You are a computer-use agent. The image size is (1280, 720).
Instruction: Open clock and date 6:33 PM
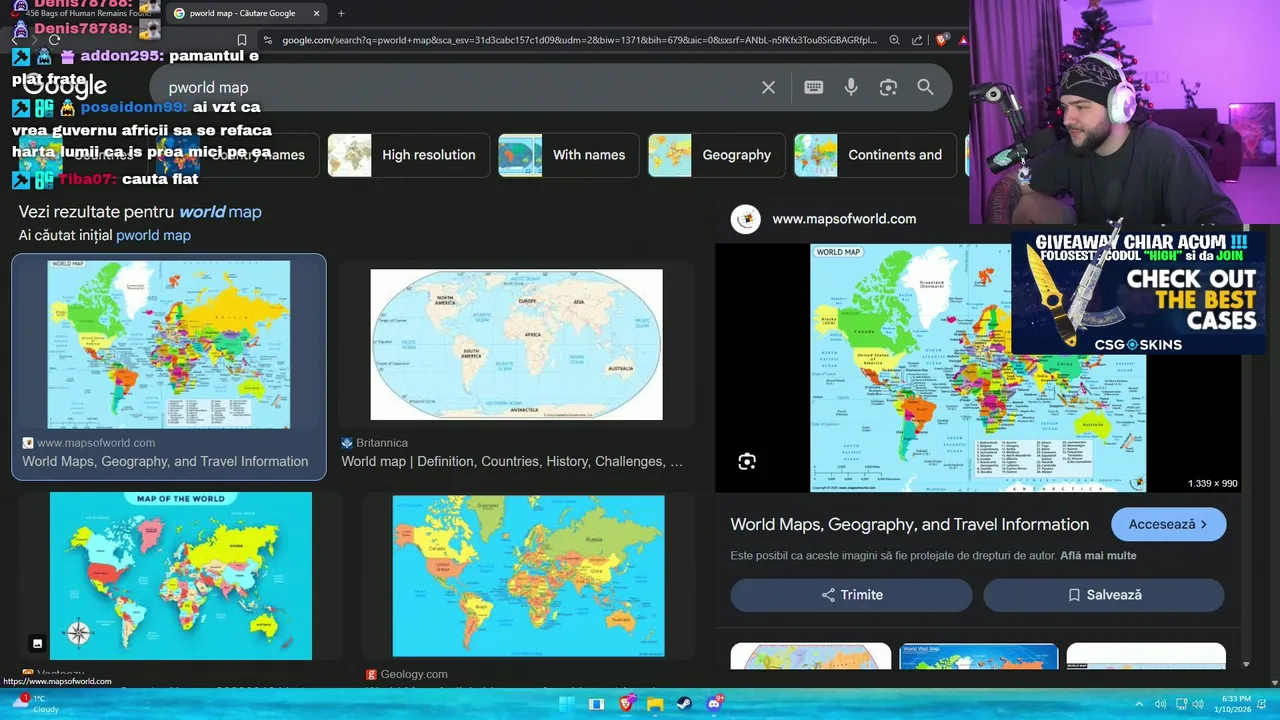click(1233, 704)
